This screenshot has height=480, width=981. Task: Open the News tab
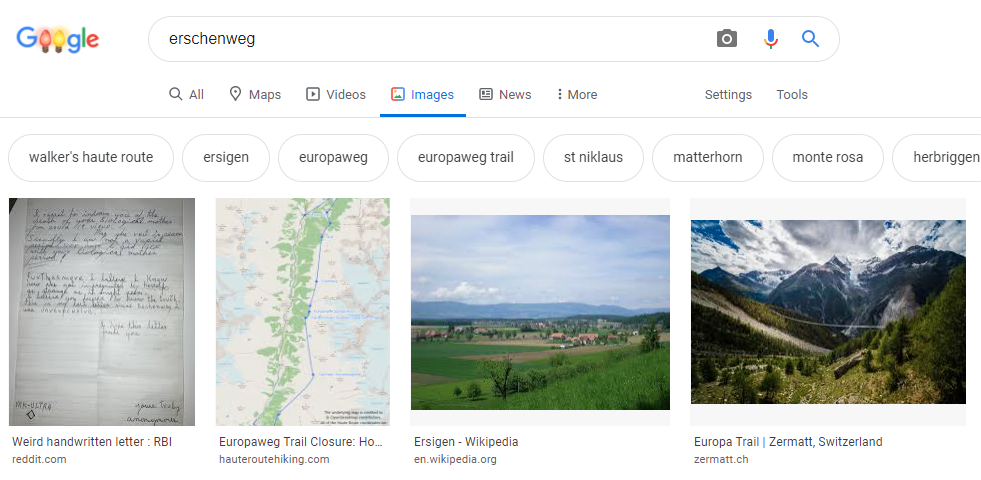pyautogui.click(x=505, y=95)
